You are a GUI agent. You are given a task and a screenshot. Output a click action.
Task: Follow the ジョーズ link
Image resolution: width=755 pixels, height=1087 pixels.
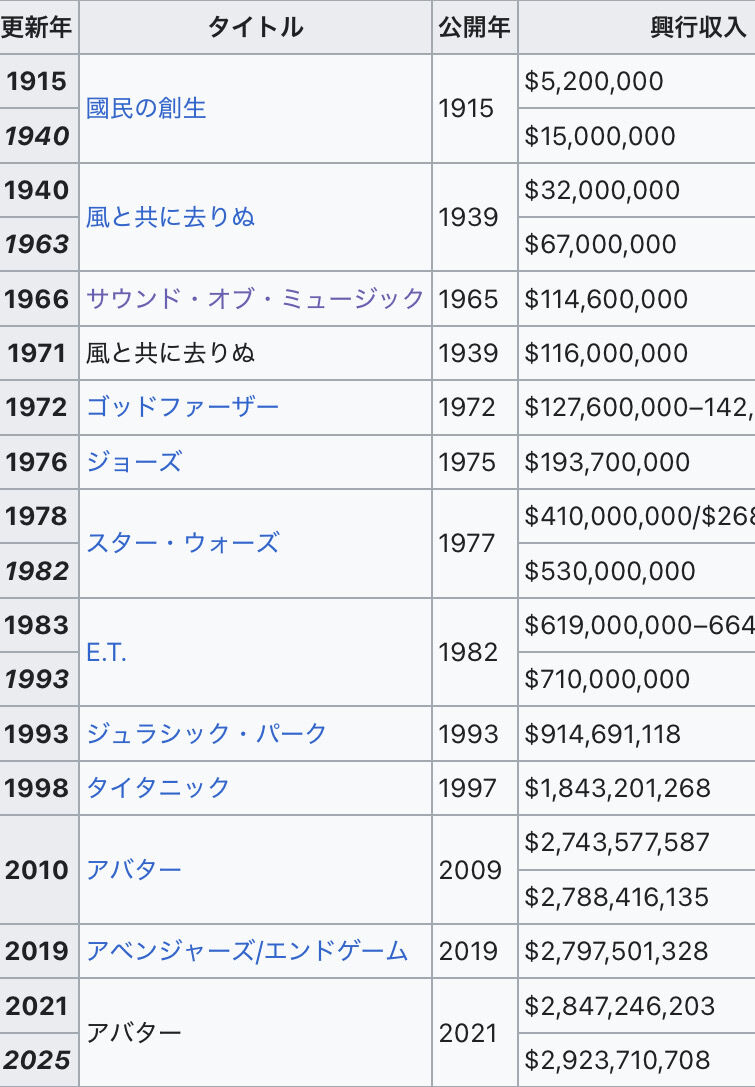pos(134,462)
